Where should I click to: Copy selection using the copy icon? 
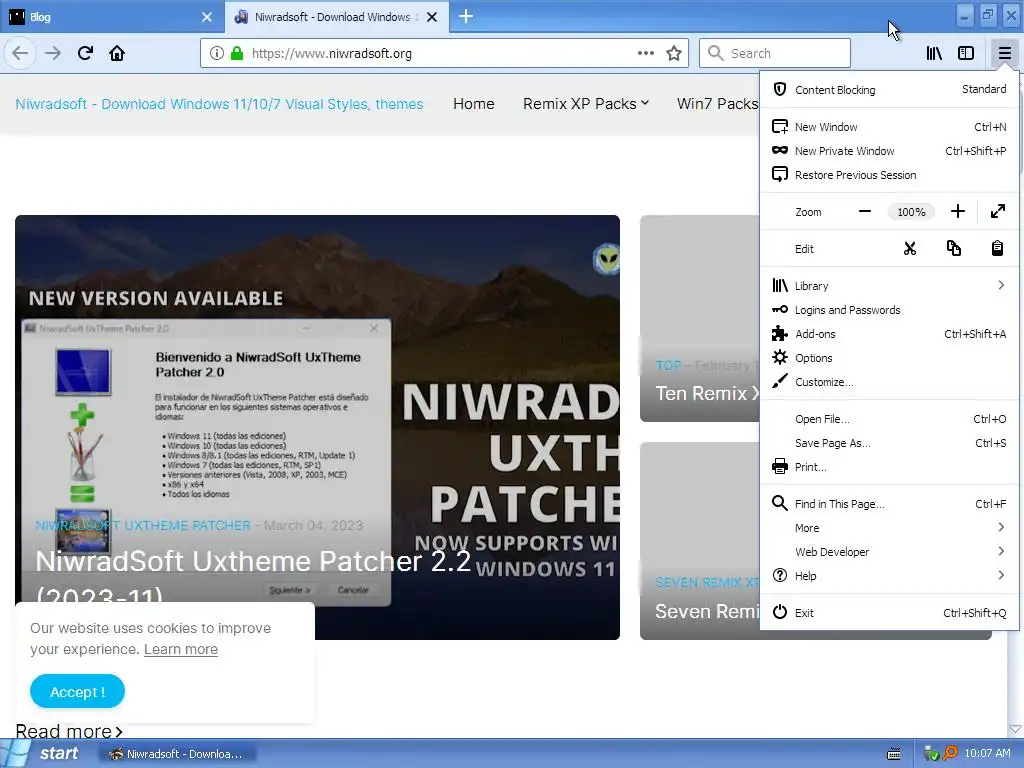click(x=953, y=249)
